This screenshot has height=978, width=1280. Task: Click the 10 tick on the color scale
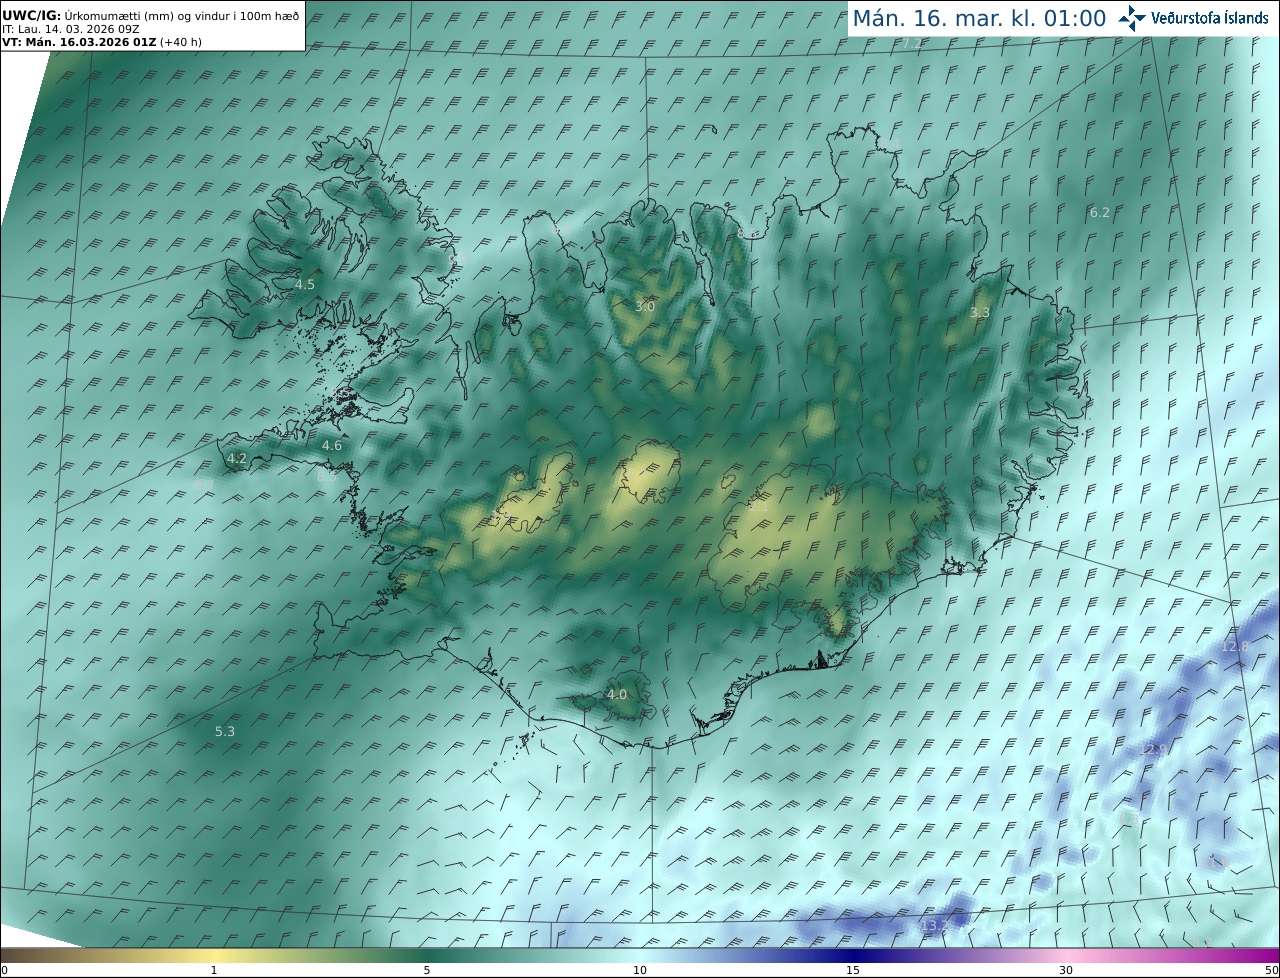coord(640,970)
